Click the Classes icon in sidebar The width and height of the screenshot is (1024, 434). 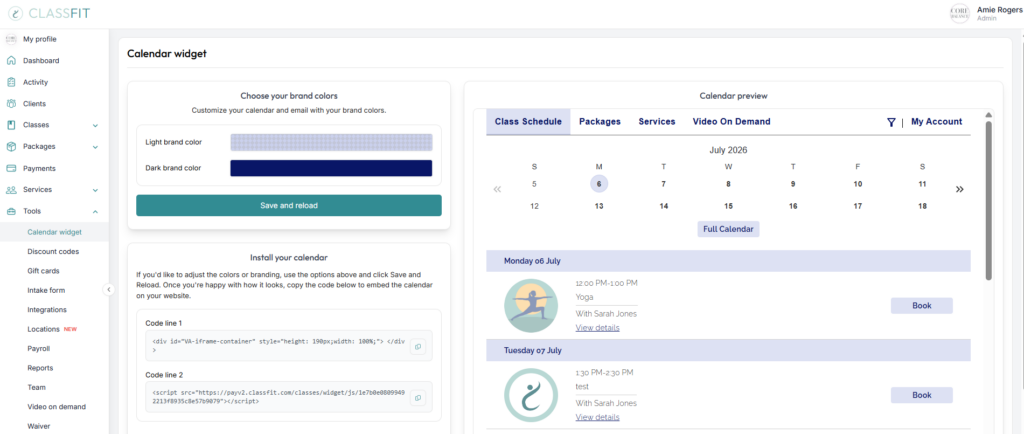point(11,125)
